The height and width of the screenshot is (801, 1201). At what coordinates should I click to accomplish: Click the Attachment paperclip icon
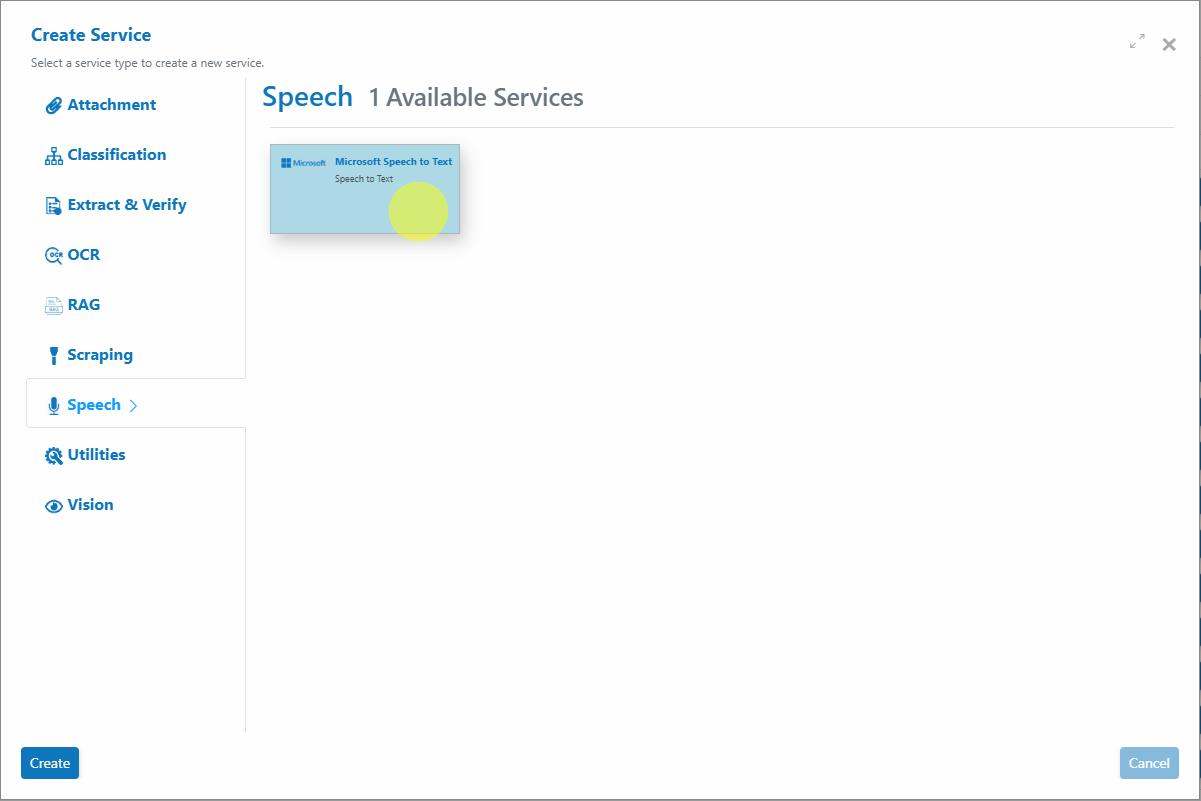coord(54,105)
